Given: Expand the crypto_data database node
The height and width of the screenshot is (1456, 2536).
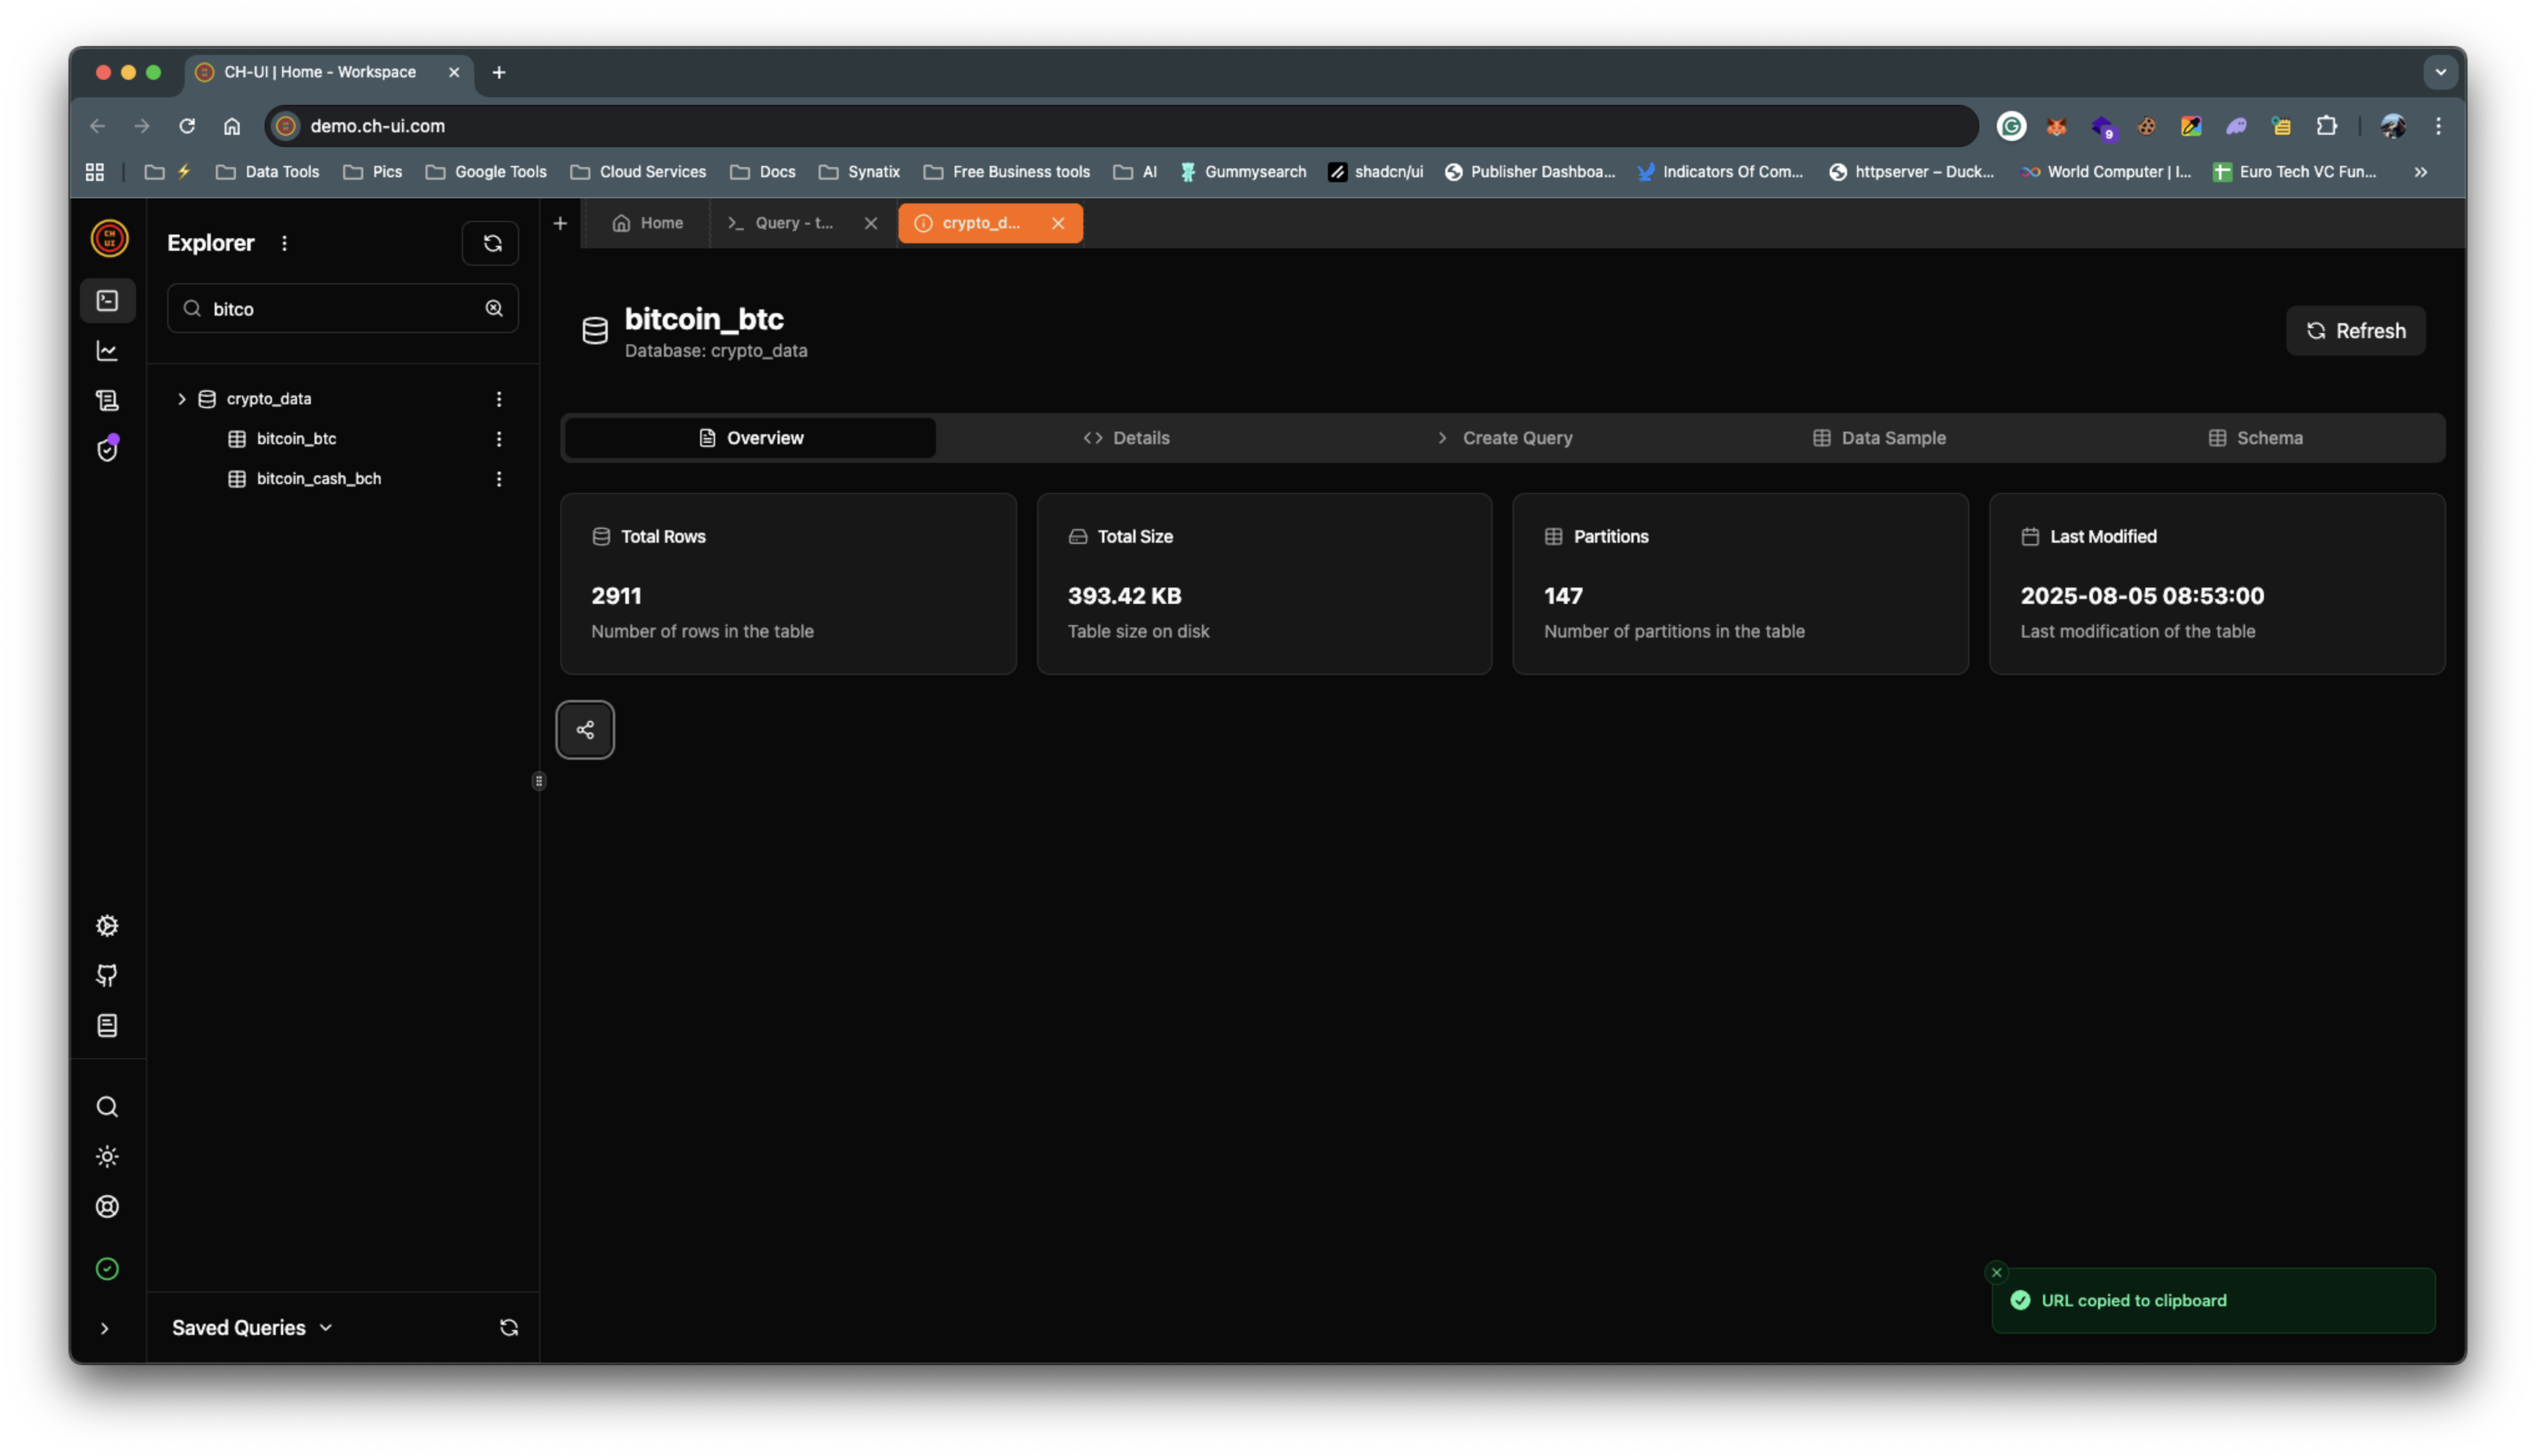Looking at the screenshot, I should pyautogui.click(x=182, y=399).
